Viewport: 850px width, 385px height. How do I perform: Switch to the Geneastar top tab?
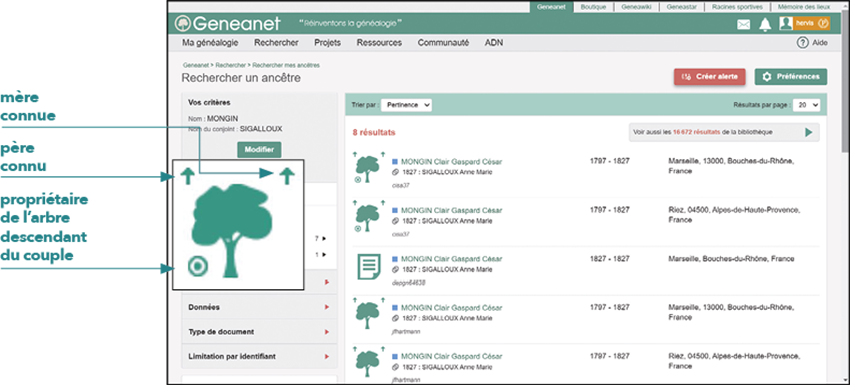click(x=681, y=7)
